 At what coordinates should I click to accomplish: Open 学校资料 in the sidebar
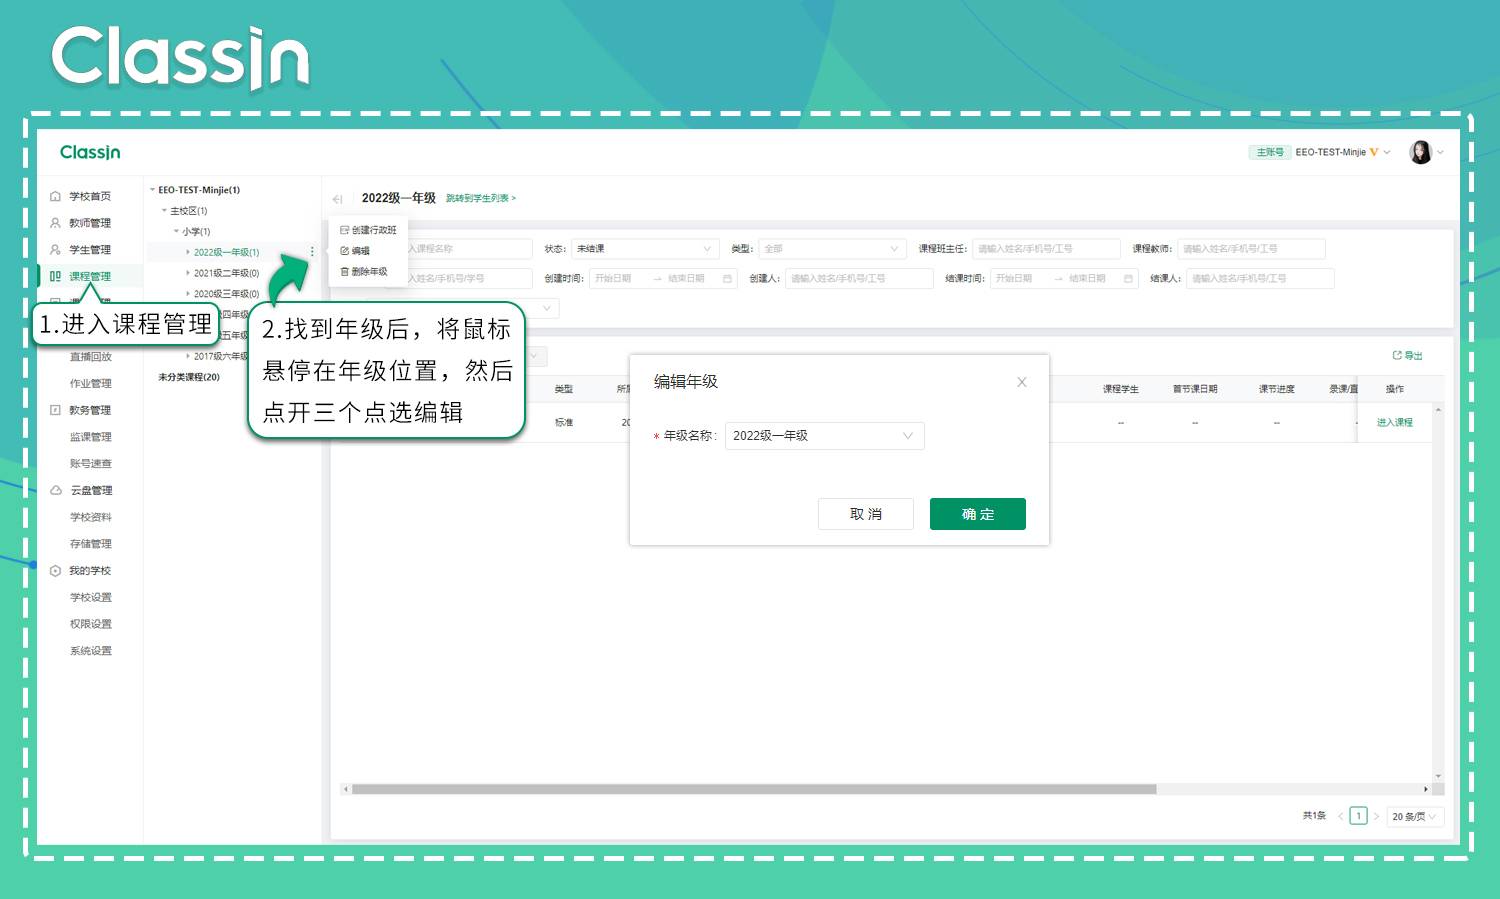[91, 517]
